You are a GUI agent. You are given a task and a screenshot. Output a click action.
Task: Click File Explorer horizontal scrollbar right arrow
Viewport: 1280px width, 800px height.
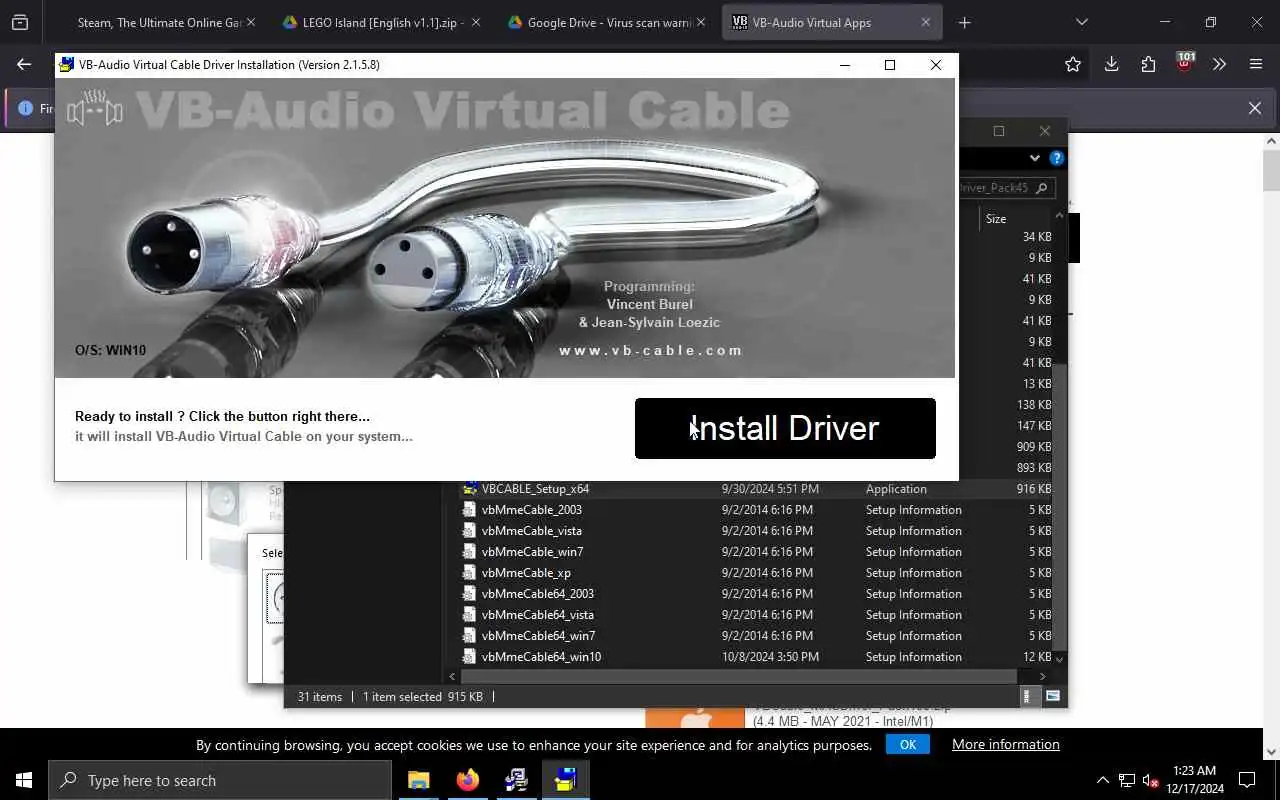pyautogui.click(x=1042, y=677)
